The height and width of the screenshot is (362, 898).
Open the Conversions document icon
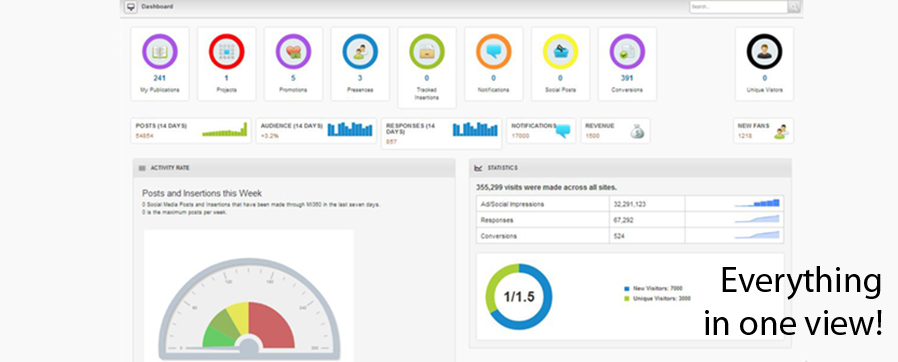pyautogui.click(x=627, y=52)
